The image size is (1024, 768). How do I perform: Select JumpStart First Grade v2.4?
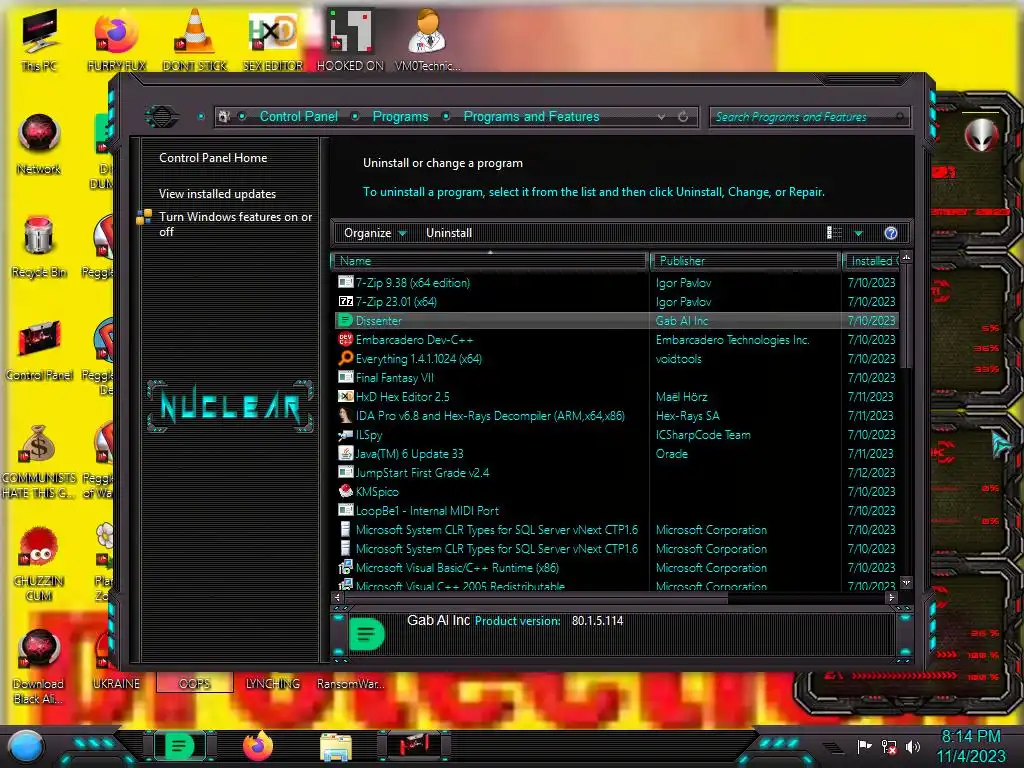tap(616, 472)
